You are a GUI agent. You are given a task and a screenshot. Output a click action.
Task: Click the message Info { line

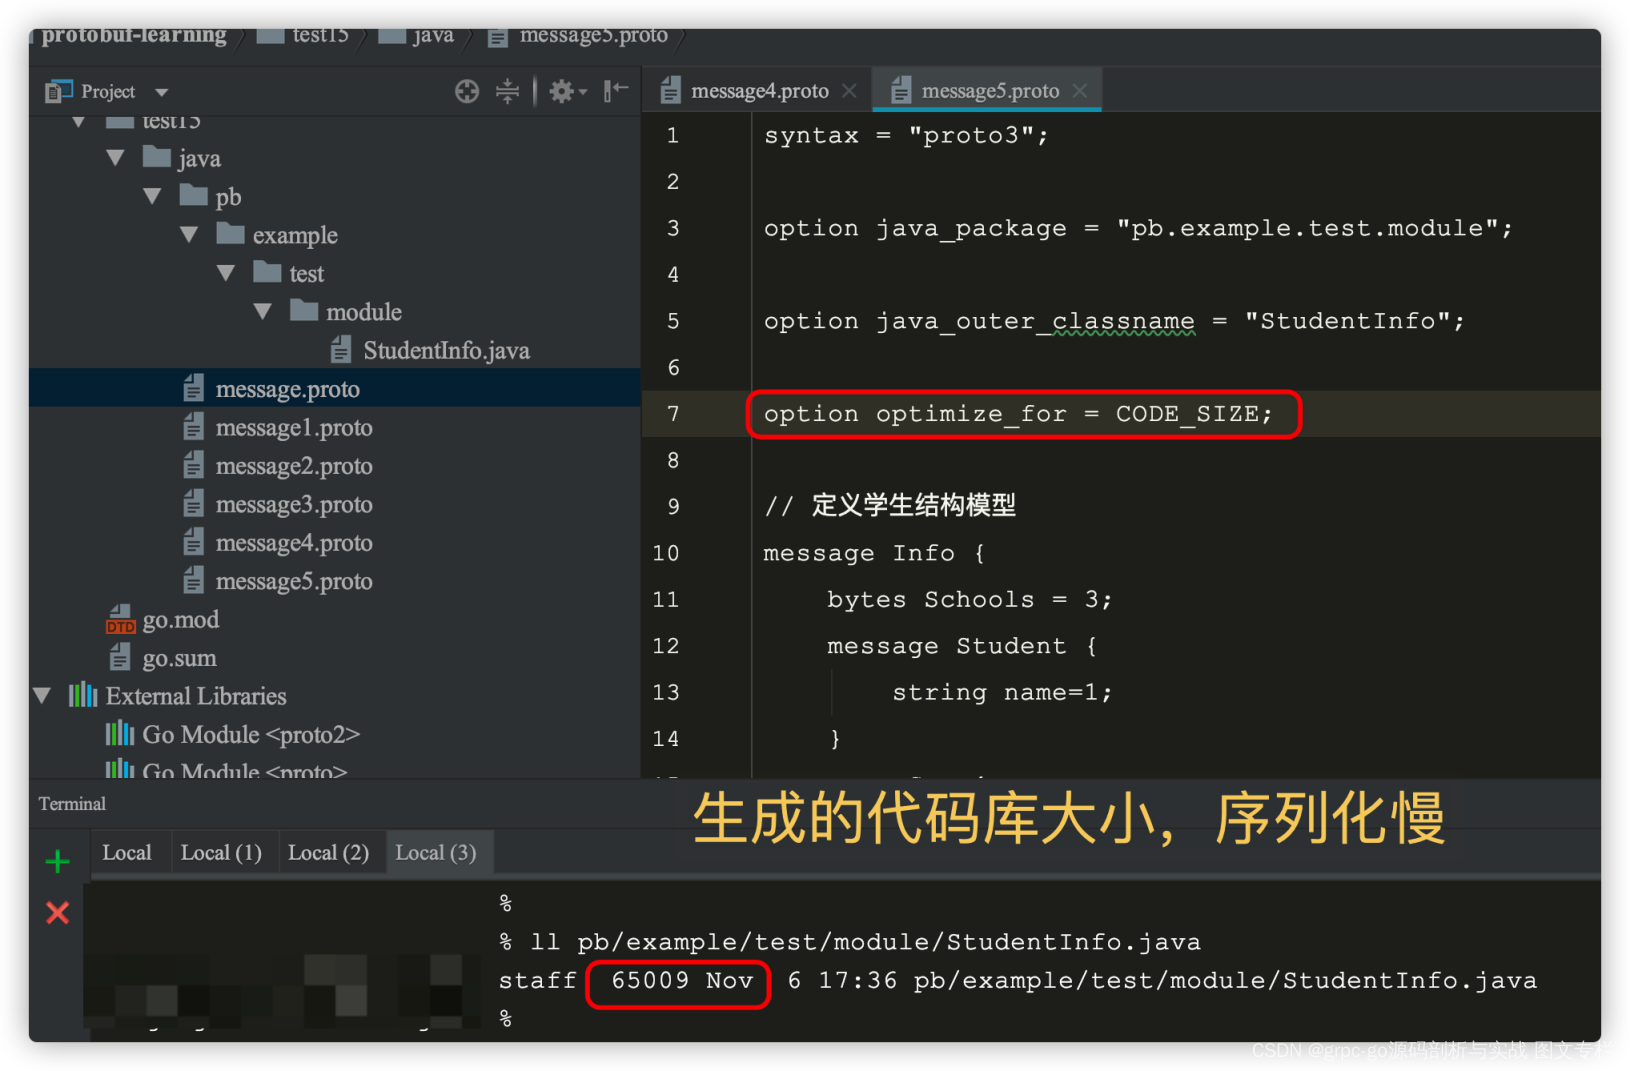click(874, 554)
